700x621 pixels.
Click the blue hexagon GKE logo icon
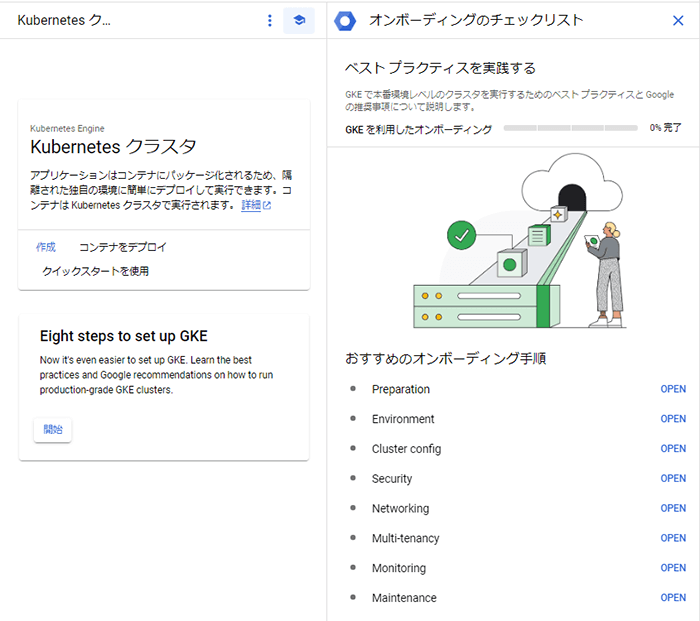coord(345,20)
